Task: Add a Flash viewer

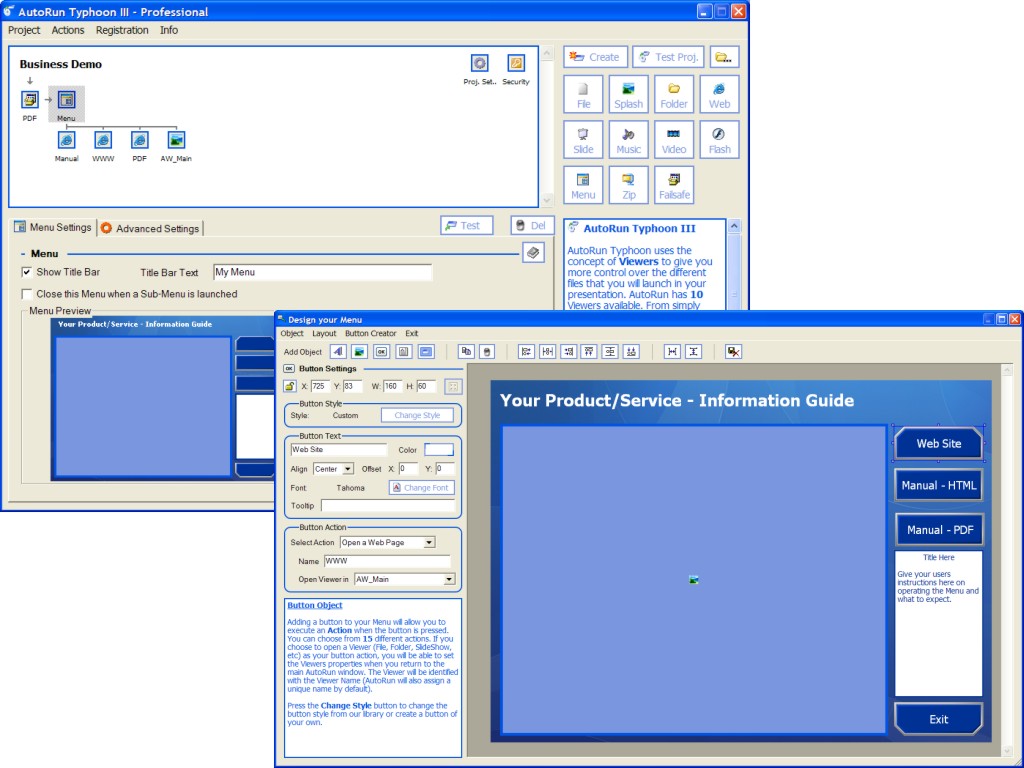Action: click(x=719, y=140)
